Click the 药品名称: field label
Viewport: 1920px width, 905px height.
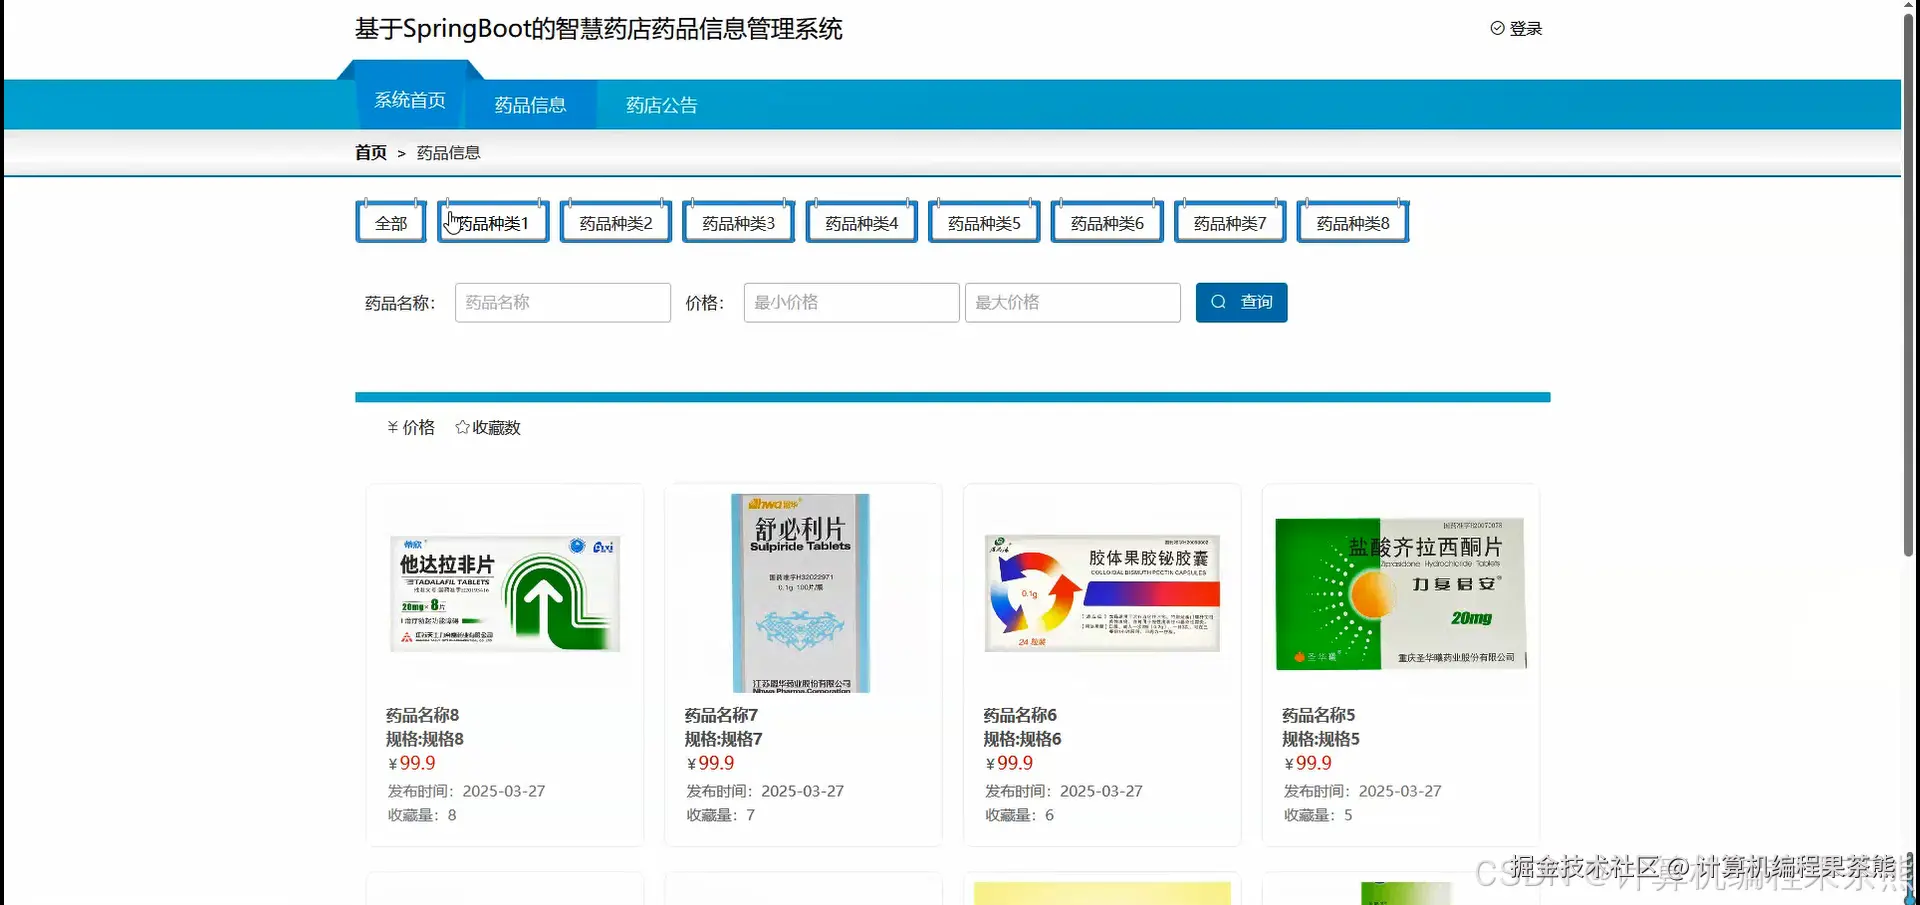[400, 303]
